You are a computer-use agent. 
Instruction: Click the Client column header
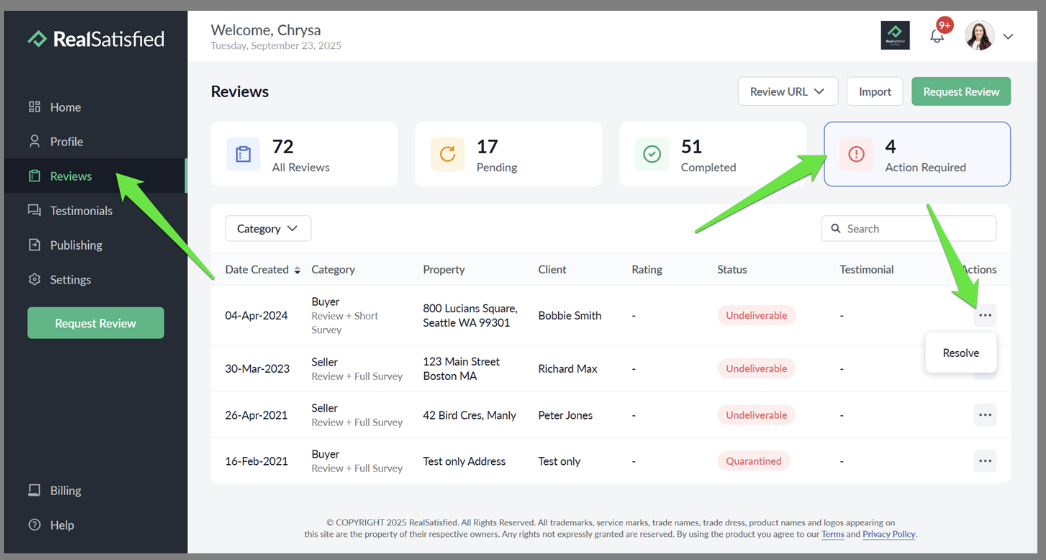pos(552,270)
